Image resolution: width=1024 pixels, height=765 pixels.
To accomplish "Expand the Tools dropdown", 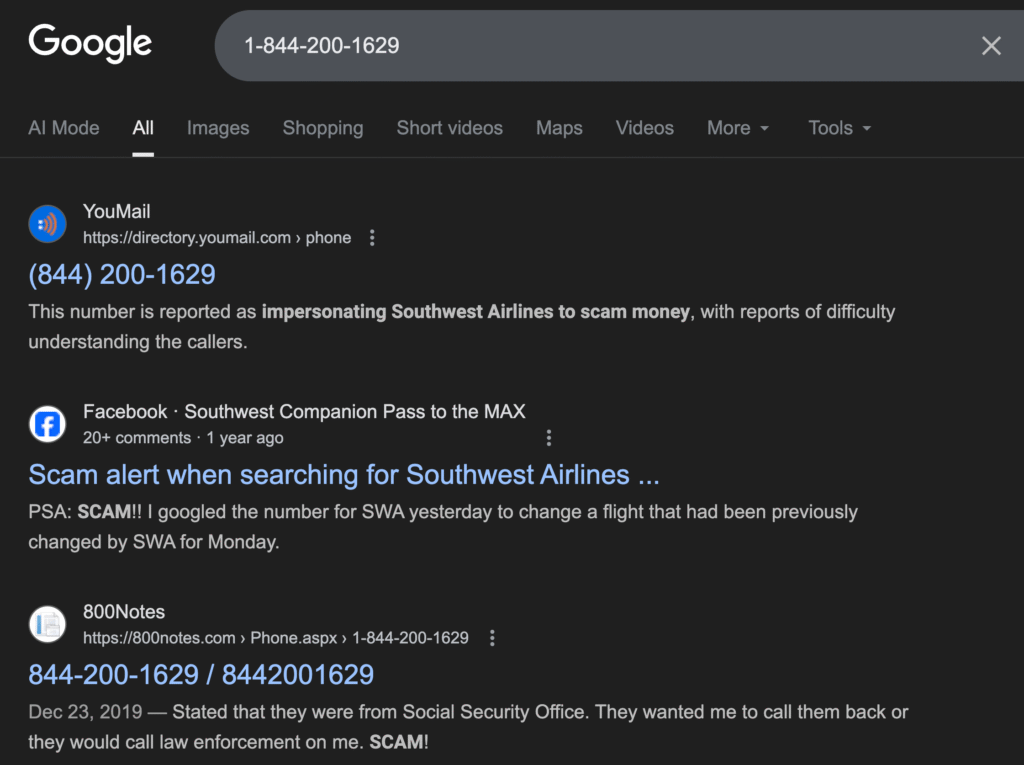I will click(839, 128).
